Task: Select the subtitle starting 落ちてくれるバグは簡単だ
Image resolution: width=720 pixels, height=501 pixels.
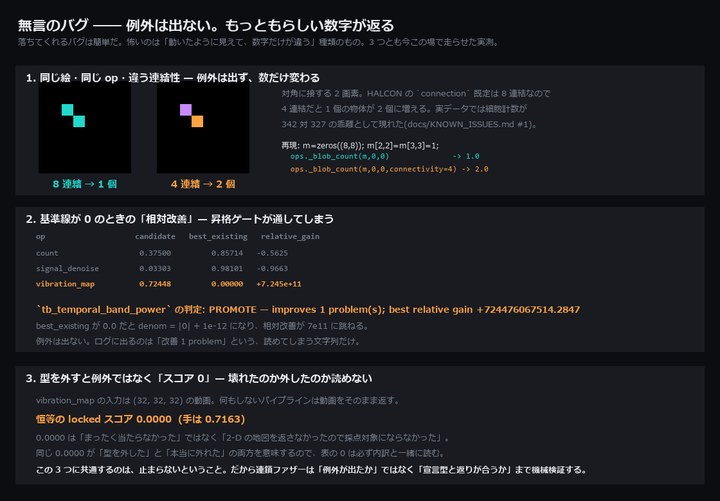Action: [x=258, y=42]
